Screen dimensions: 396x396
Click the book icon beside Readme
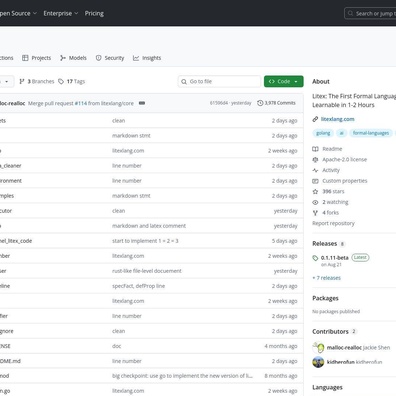click(x=315, y=149)
